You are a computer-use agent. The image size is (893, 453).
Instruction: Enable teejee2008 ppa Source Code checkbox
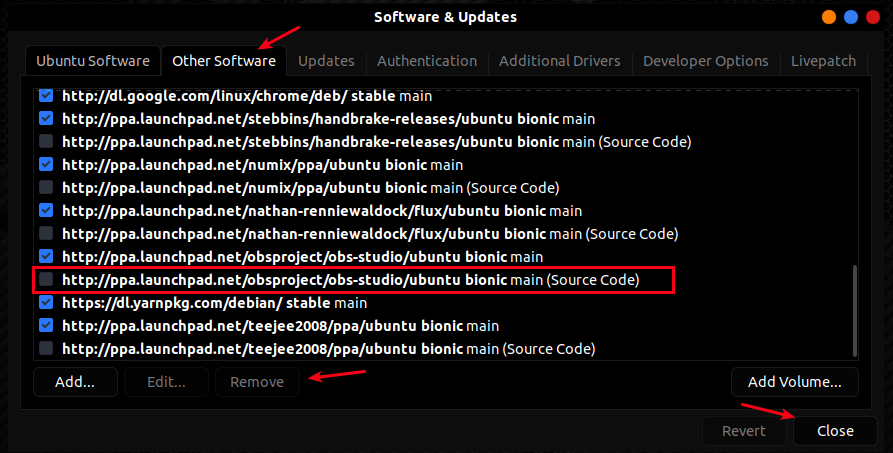click(x=46, y=349)
